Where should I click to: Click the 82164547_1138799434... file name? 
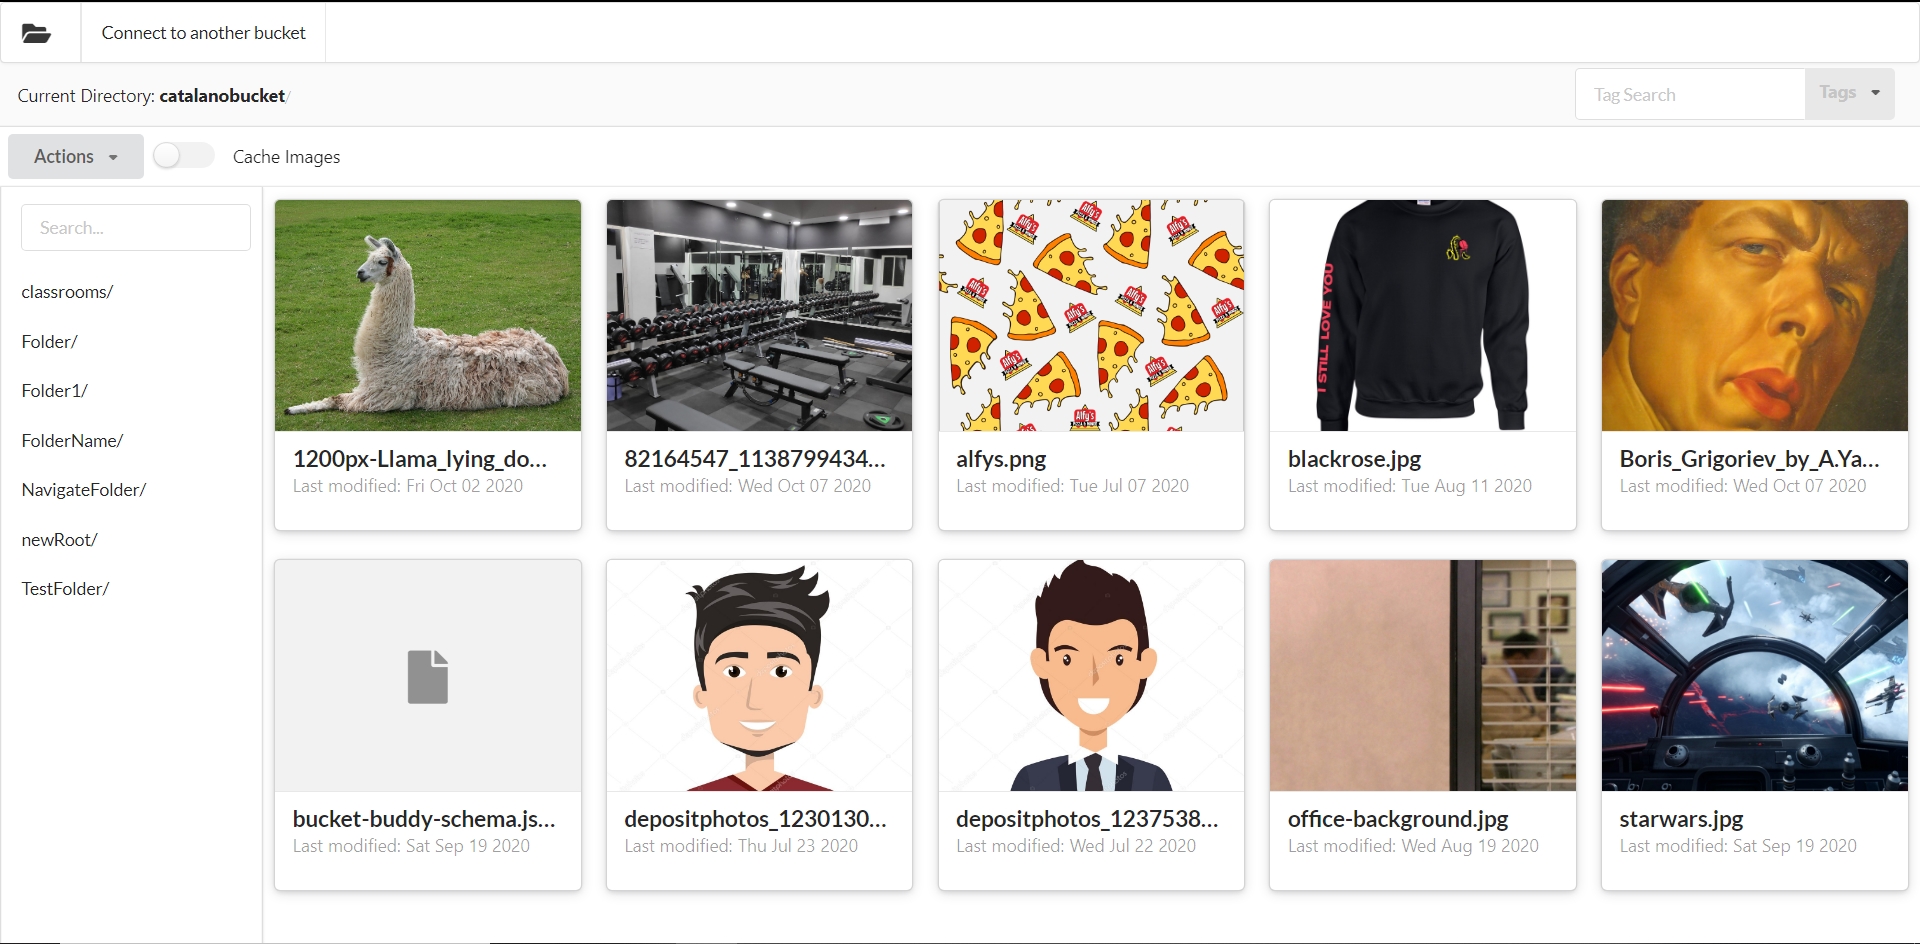point(755,459)
